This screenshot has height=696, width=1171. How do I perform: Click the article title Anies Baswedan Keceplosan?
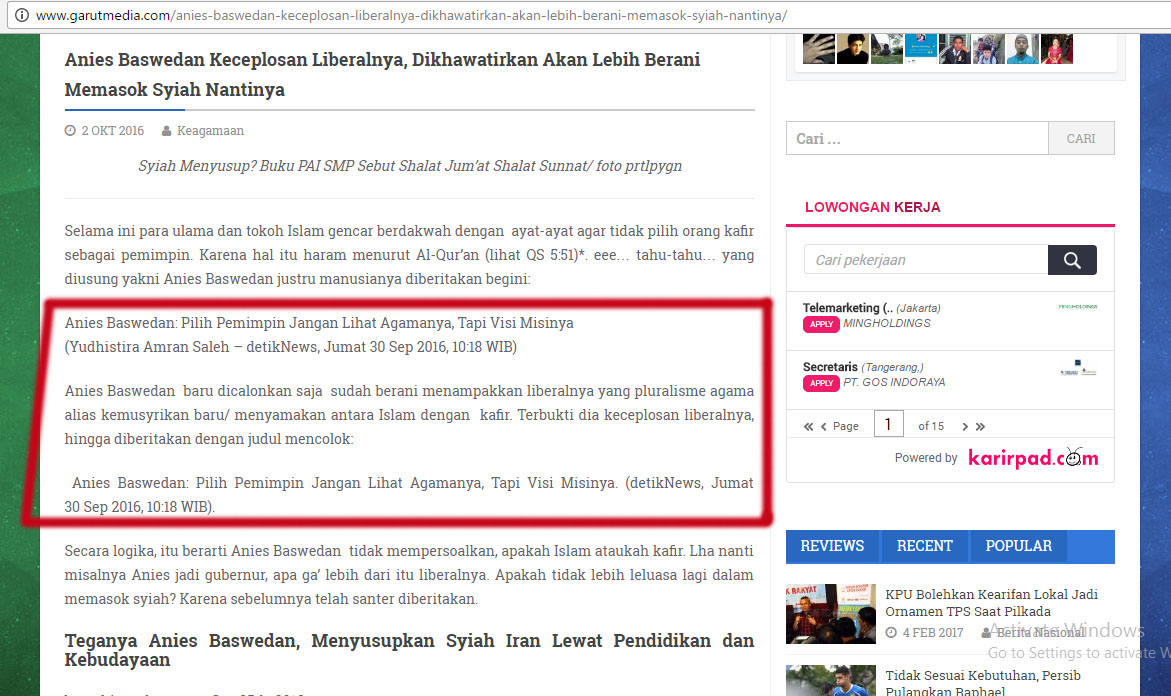click(382, 74)
